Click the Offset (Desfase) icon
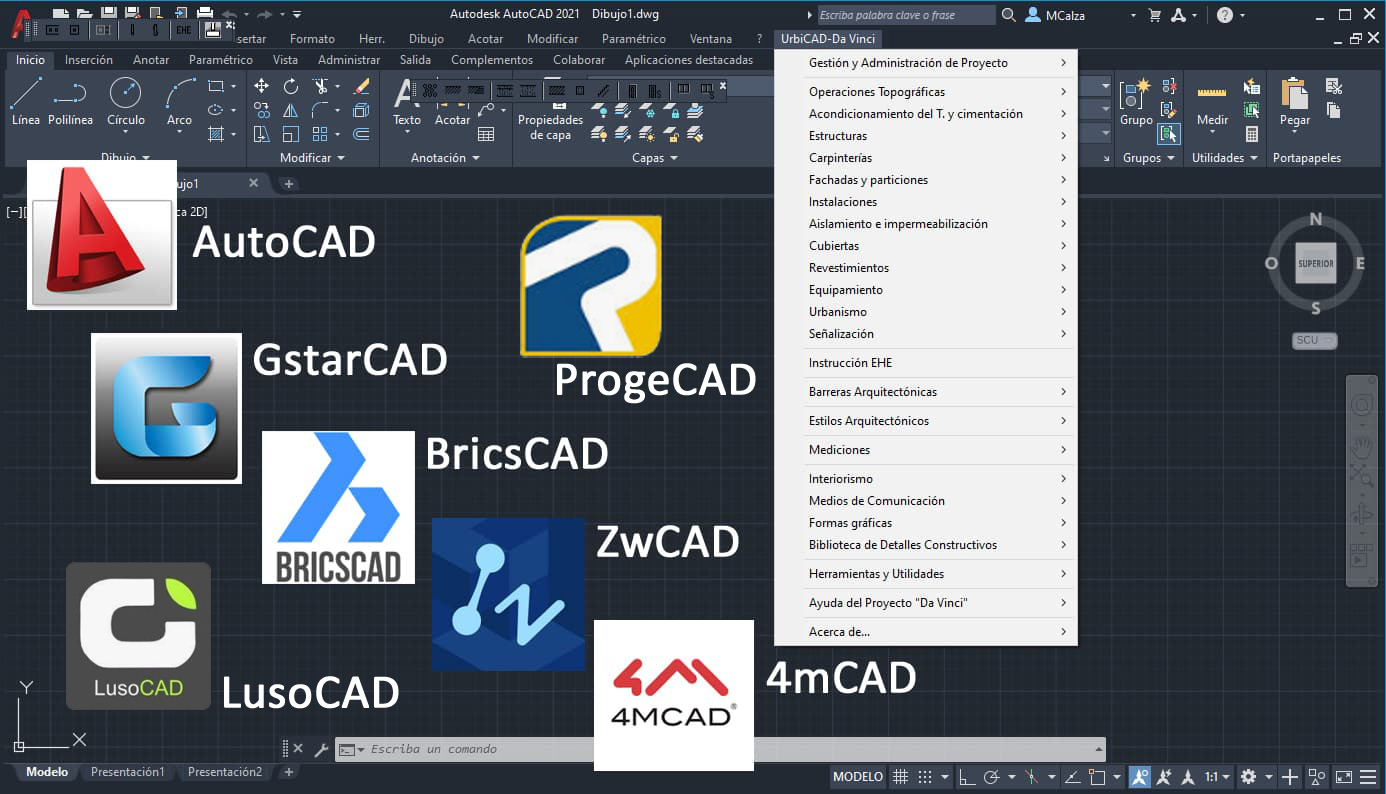Image resolution: width=1386 pixels, height=794 pixels. point(362,134)
